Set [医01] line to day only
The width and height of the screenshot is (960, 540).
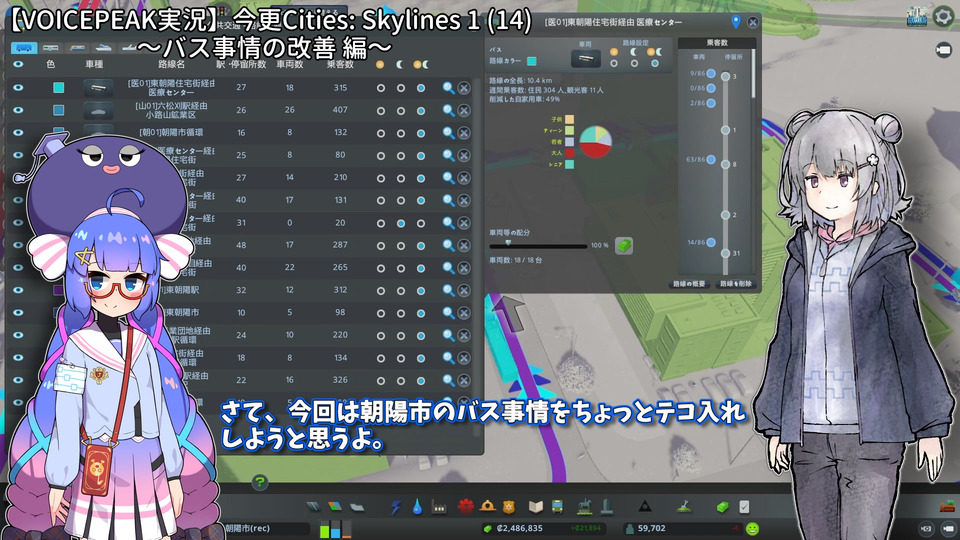pyautogui.click(x=381, y=88)
